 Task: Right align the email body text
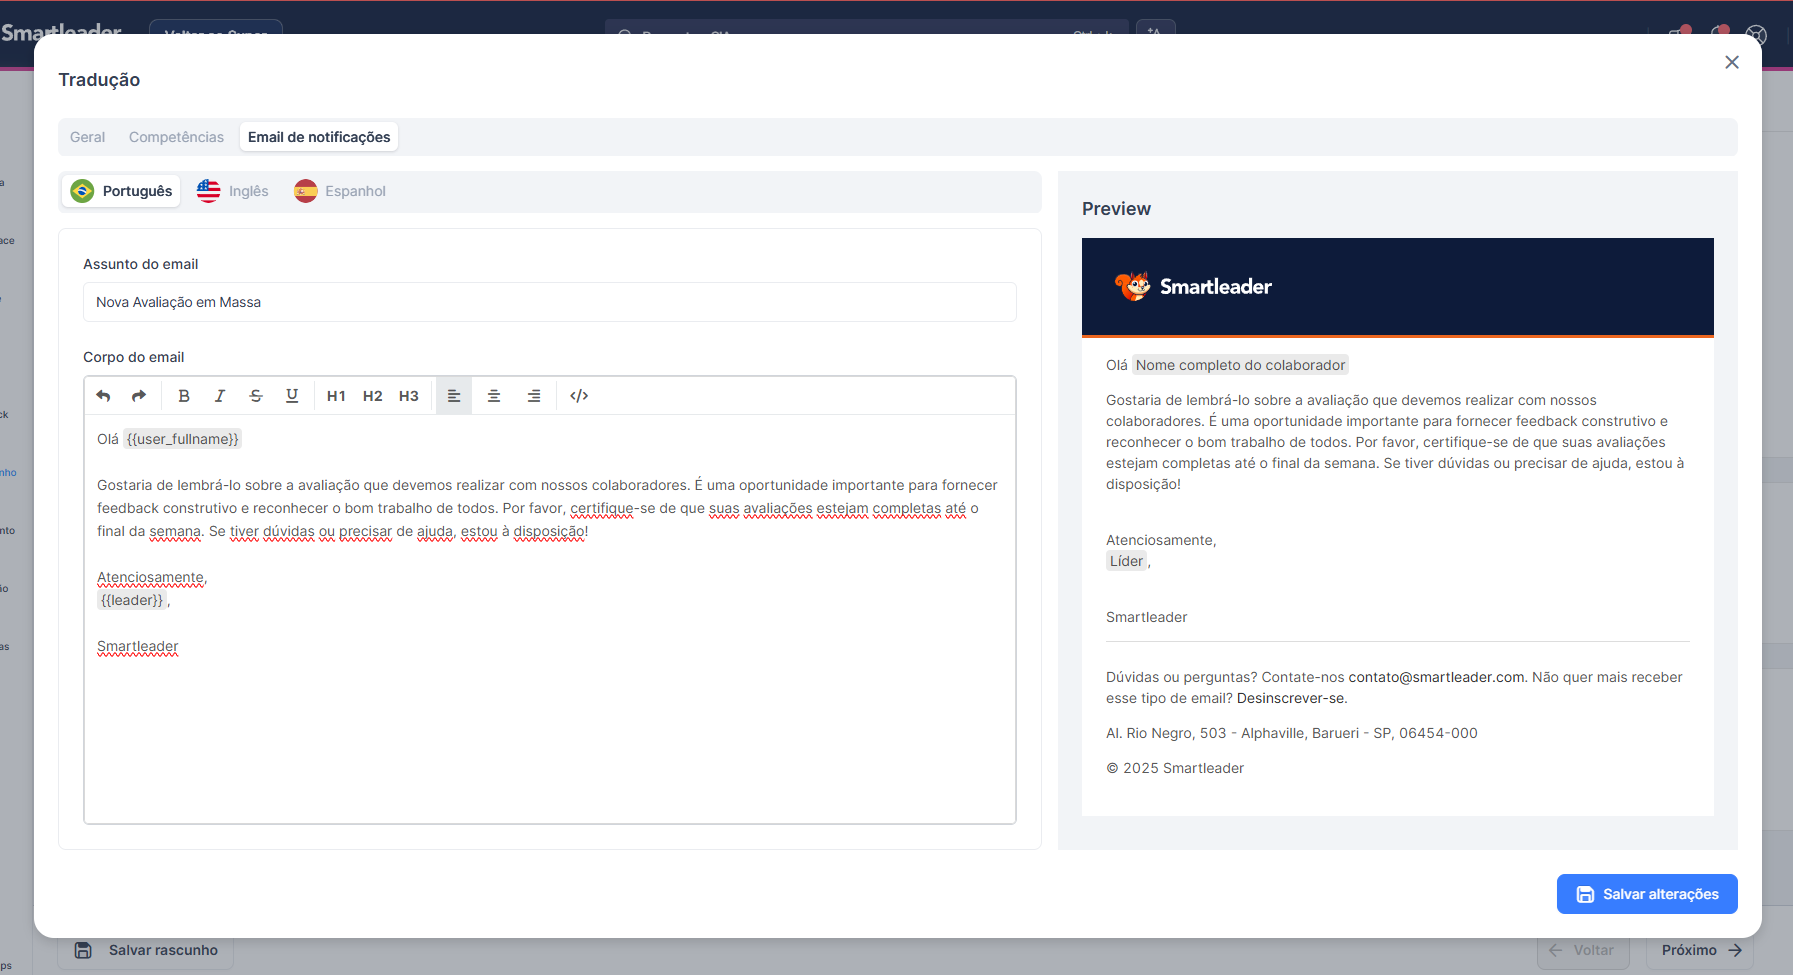click(534, 396)
